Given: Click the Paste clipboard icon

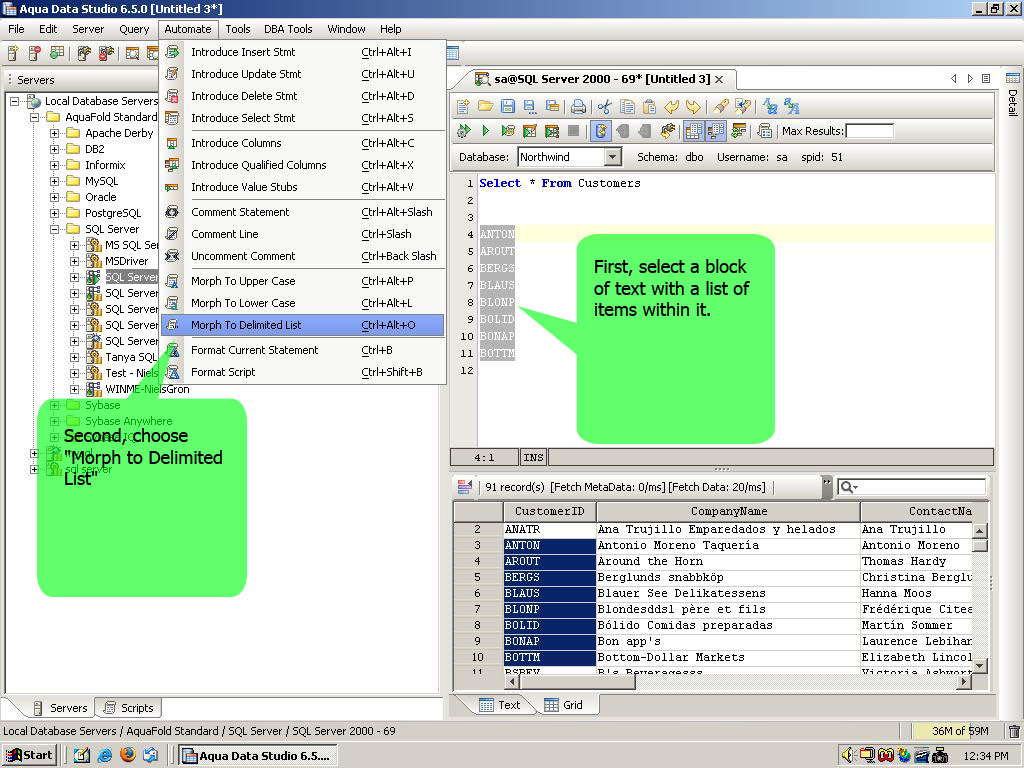Looking at the screenshot, I should point(649,106).
